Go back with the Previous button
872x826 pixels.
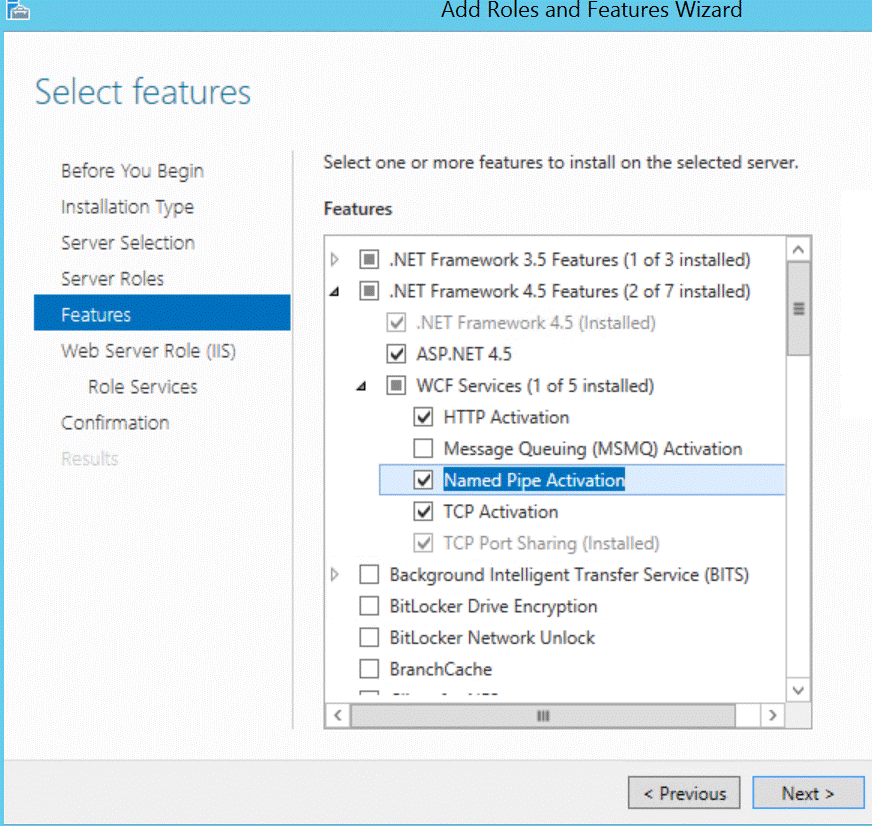pyautogui.click(x=684, y=793)
